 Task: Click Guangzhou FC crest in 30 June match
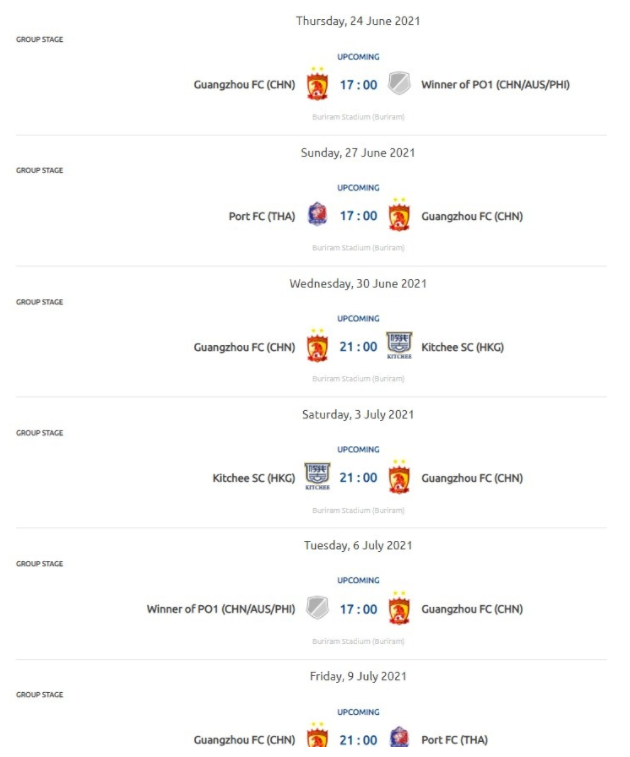click(317, 346)
